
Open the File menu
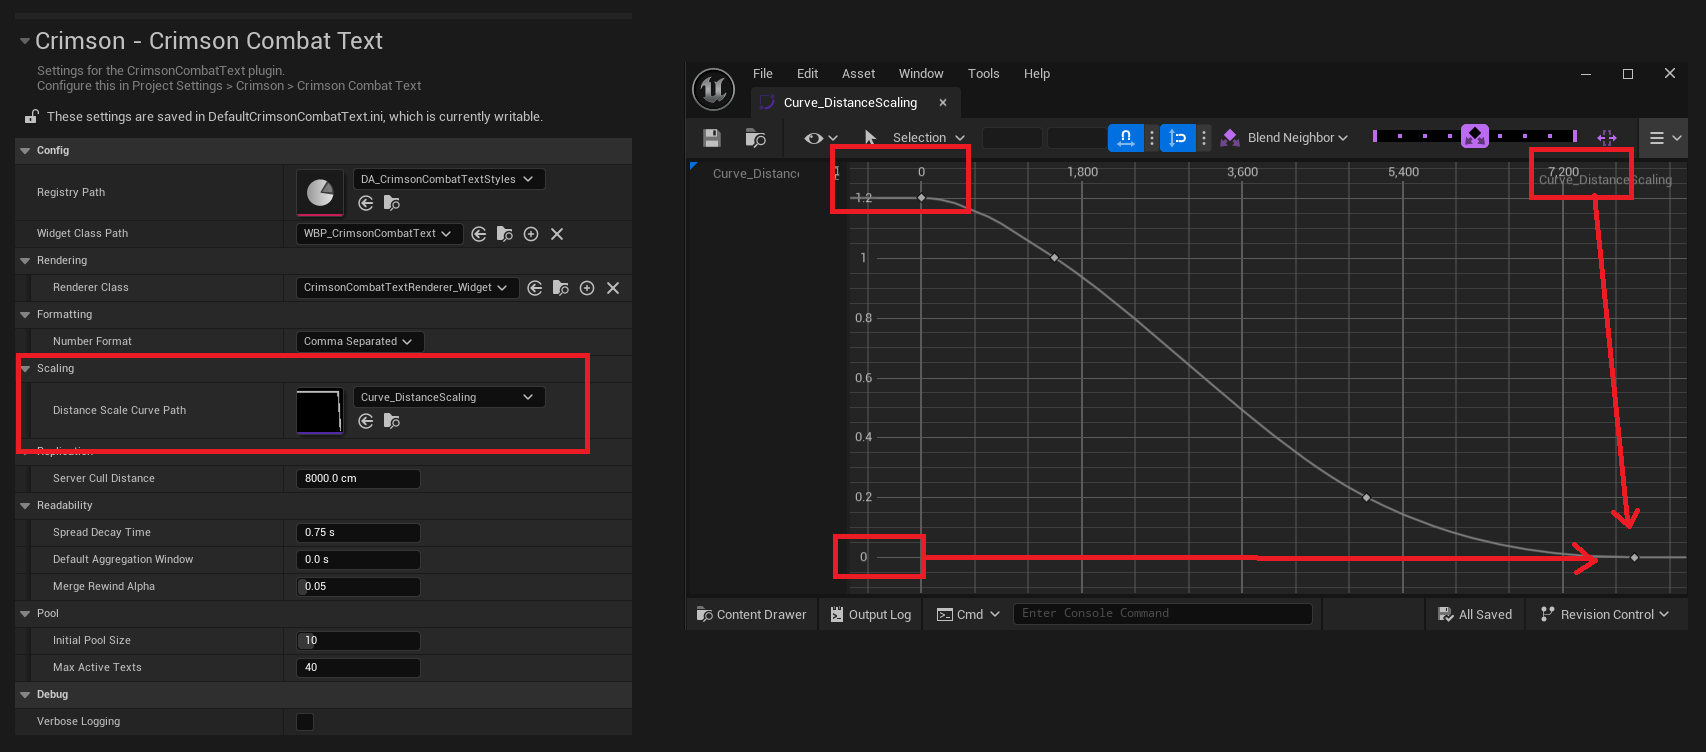[x=763, y=74]
